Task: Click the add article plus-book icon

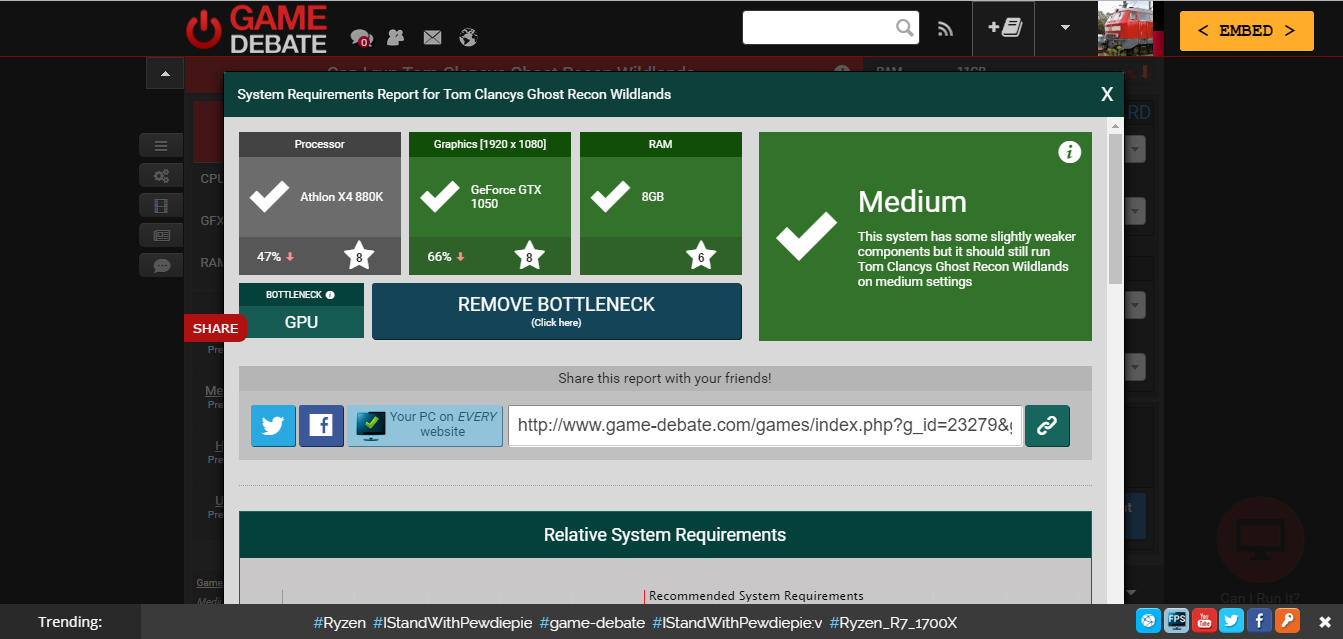Action: coord(1004,28)
